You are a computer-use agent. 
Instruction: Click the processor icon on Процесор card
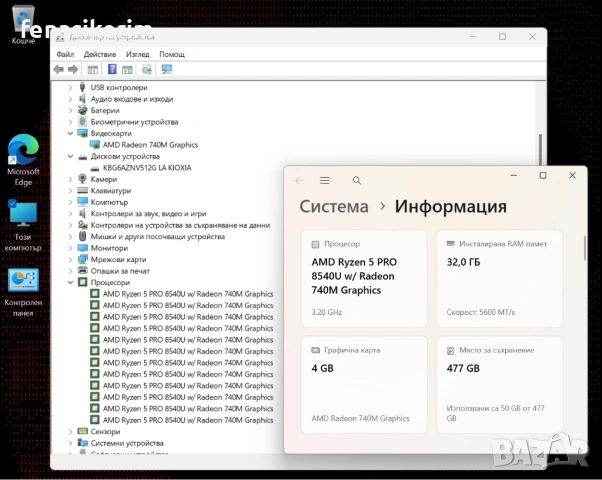[x=315, y=244]
